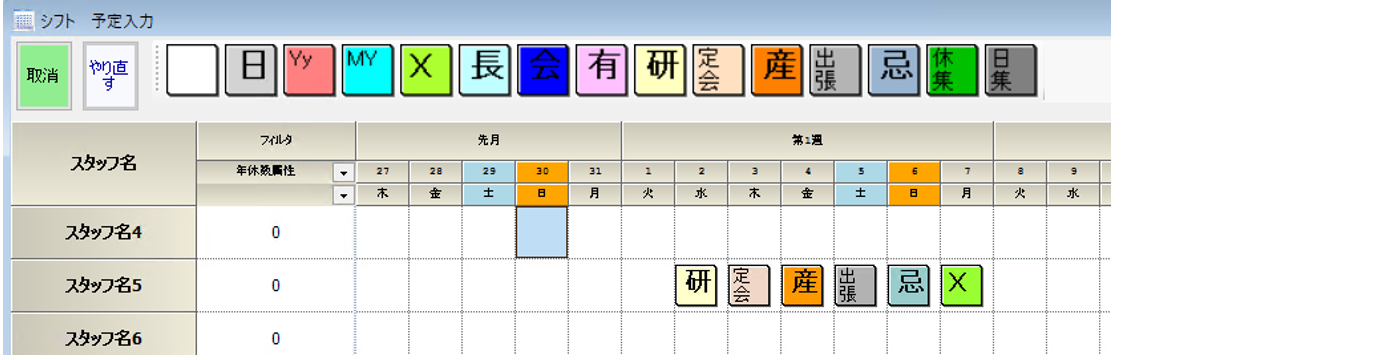
Task: Click the date 31 column header
Action: [x=595, y=171]
